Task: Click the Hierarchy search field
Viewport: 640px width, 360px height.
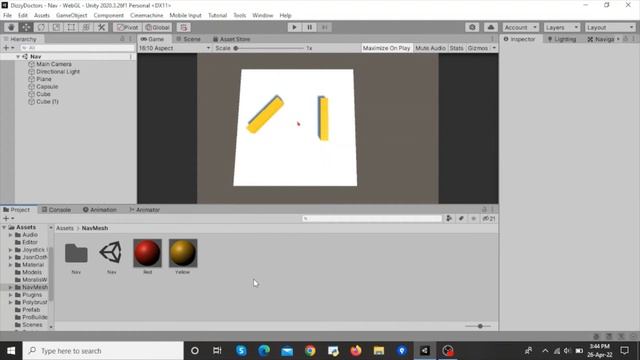Action: point(77,48)
